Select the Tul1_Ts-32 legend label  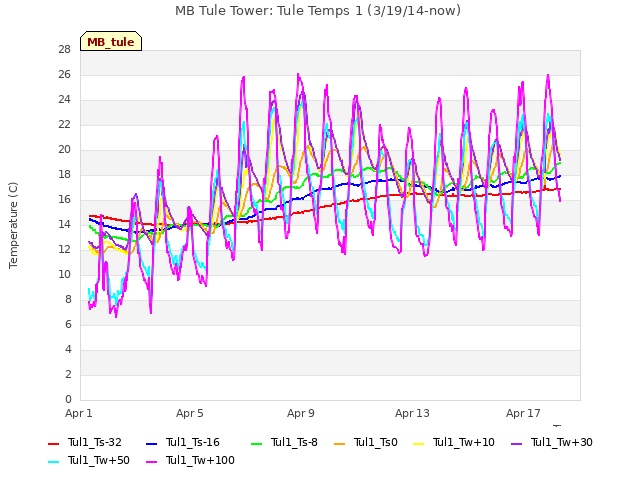point(95,442)
